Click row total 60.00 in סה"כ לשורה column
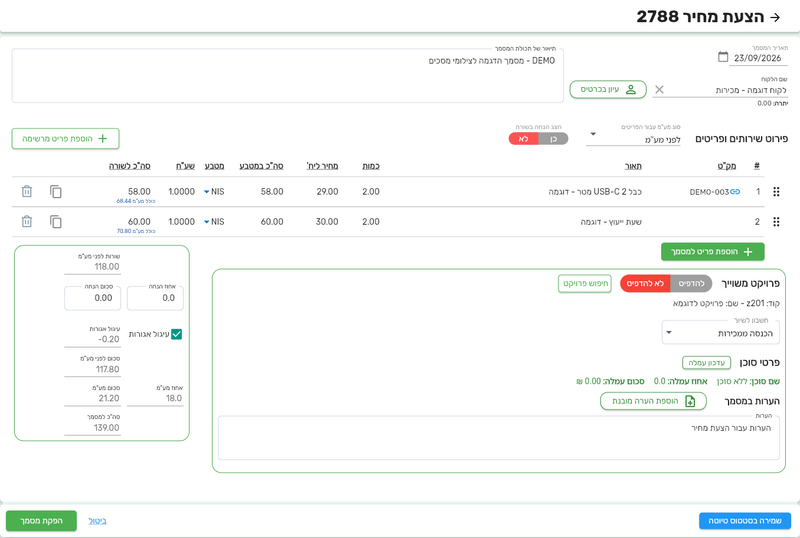This screenshot has width=800, height=538. point(139,222)
